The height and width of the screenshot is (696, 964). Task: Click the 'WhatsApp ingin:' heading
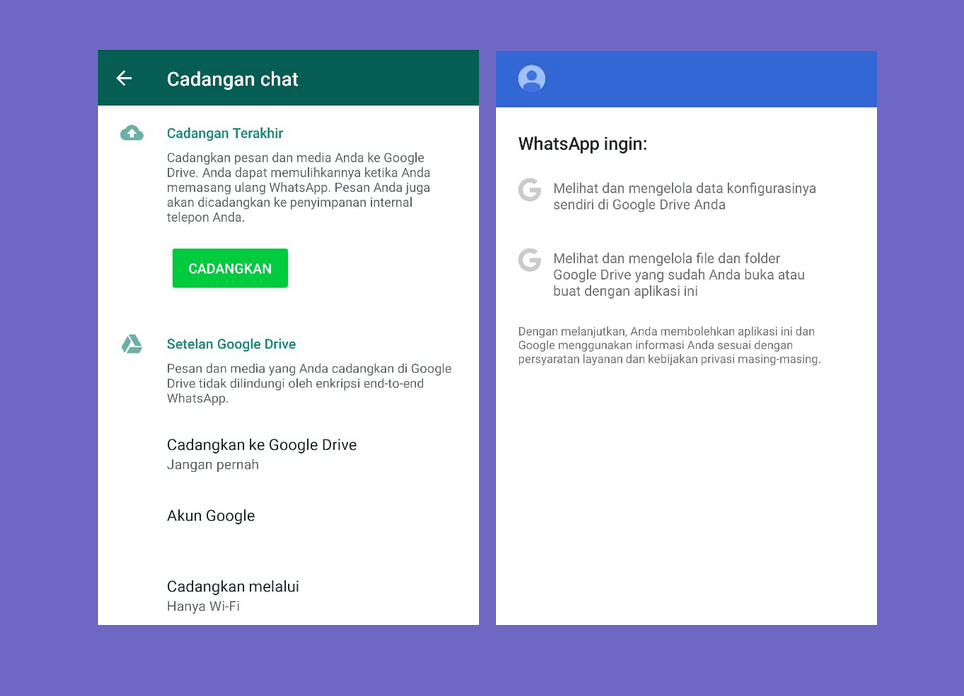(x=583, y=144)
